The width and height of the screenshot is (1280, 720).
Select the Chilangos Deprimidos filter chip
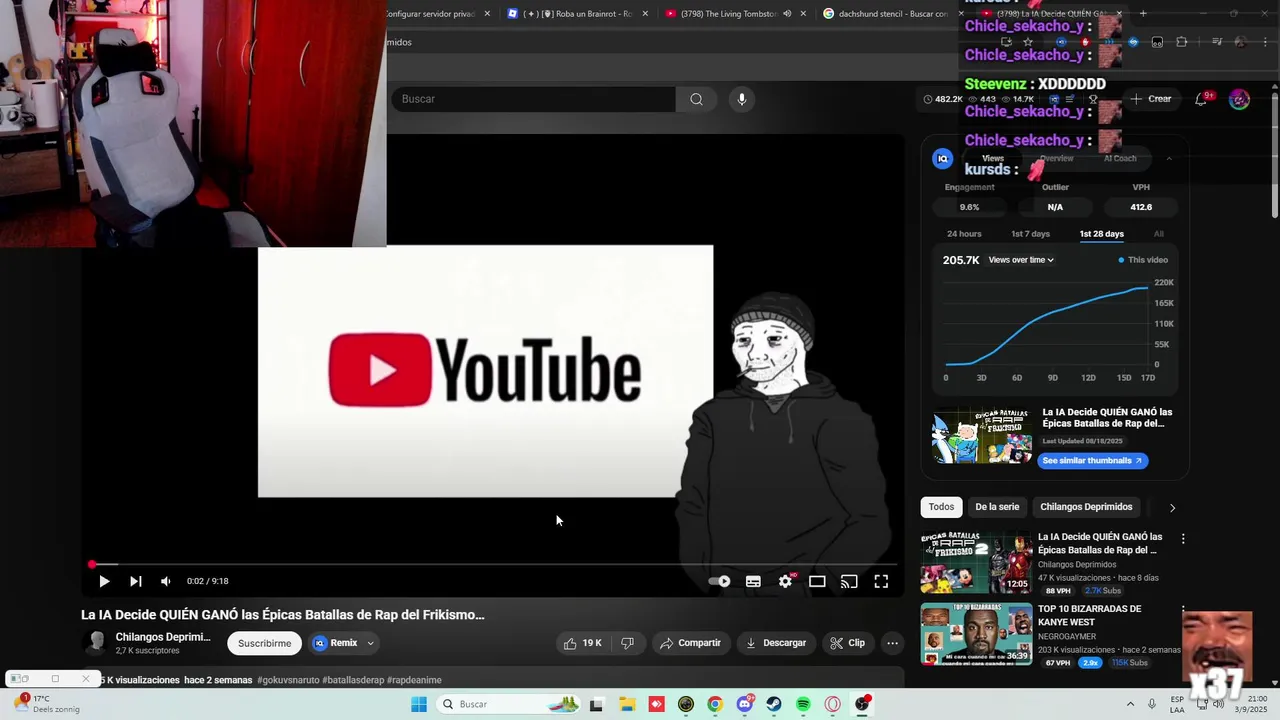[x=1086, y=507]
